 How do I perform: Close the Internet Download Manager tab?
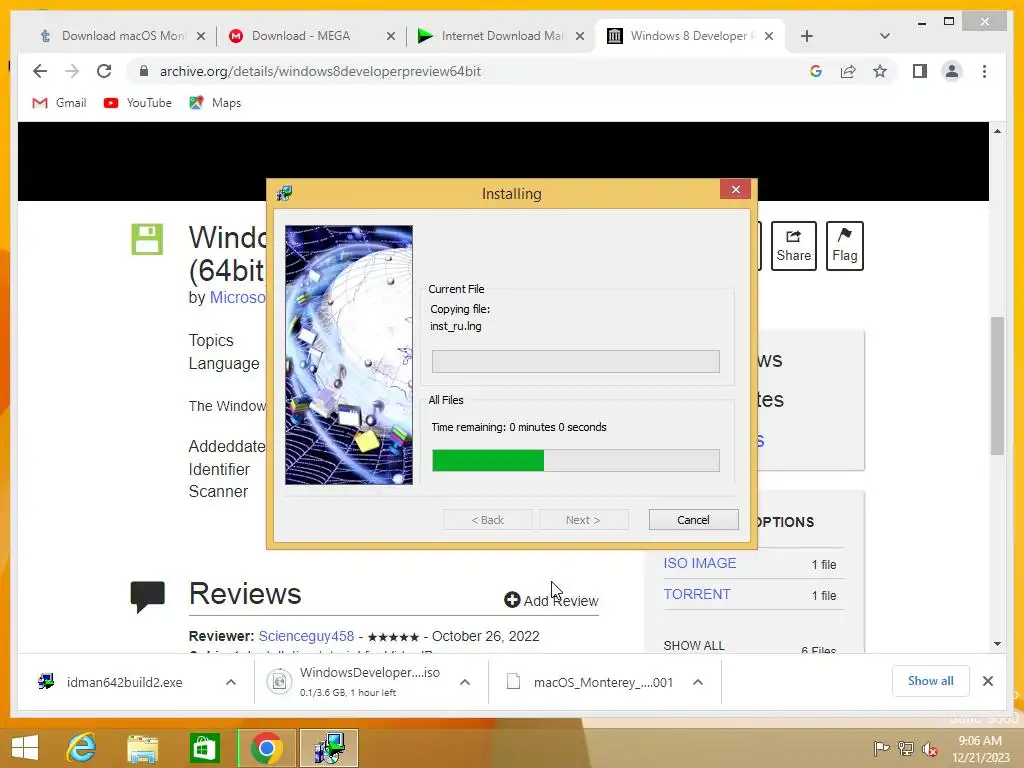coord(579,37)
